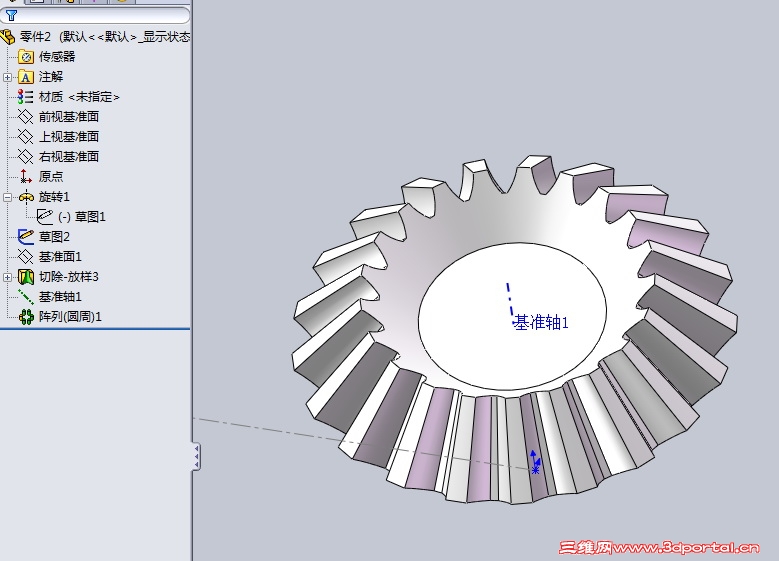
Task: Select the 旋转1 revolve feature icon
Action: point(26,197)
